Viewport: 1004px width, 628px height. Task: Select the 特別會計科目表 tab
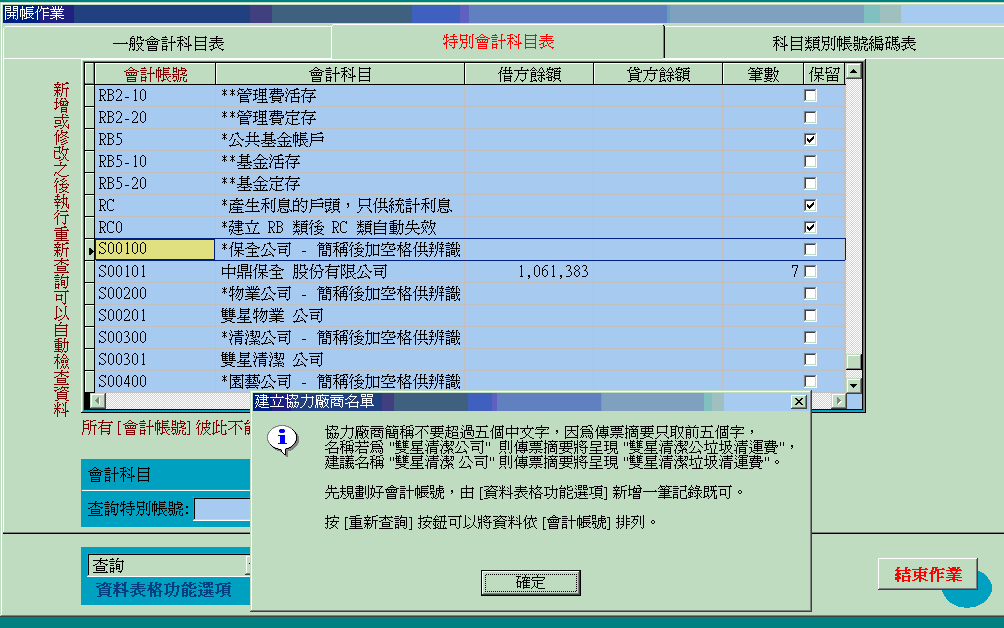[498, 42]
